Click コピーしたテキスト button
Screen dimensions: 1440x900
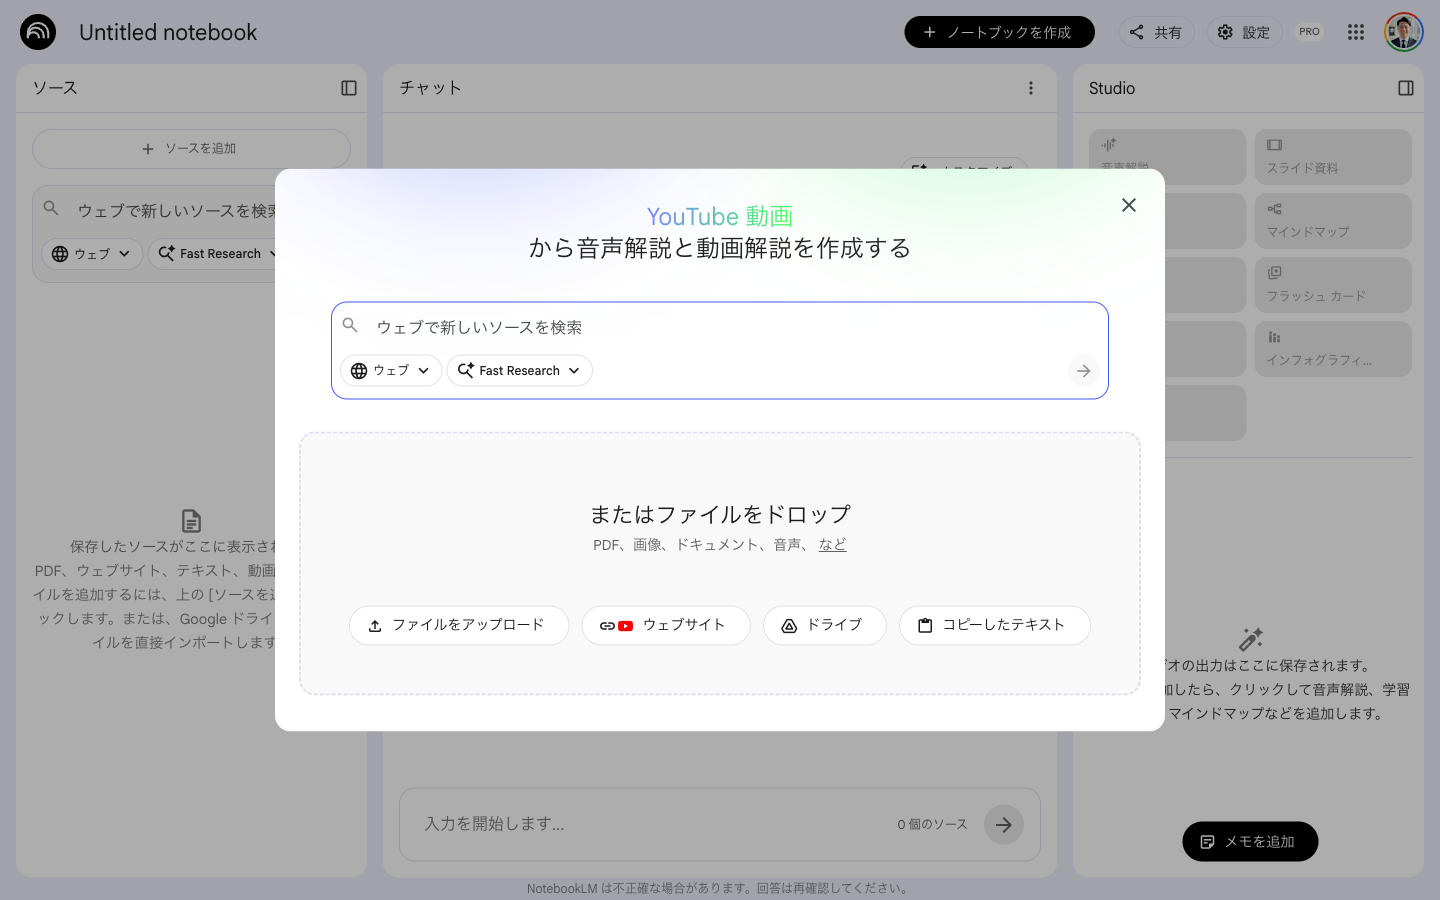995,625
